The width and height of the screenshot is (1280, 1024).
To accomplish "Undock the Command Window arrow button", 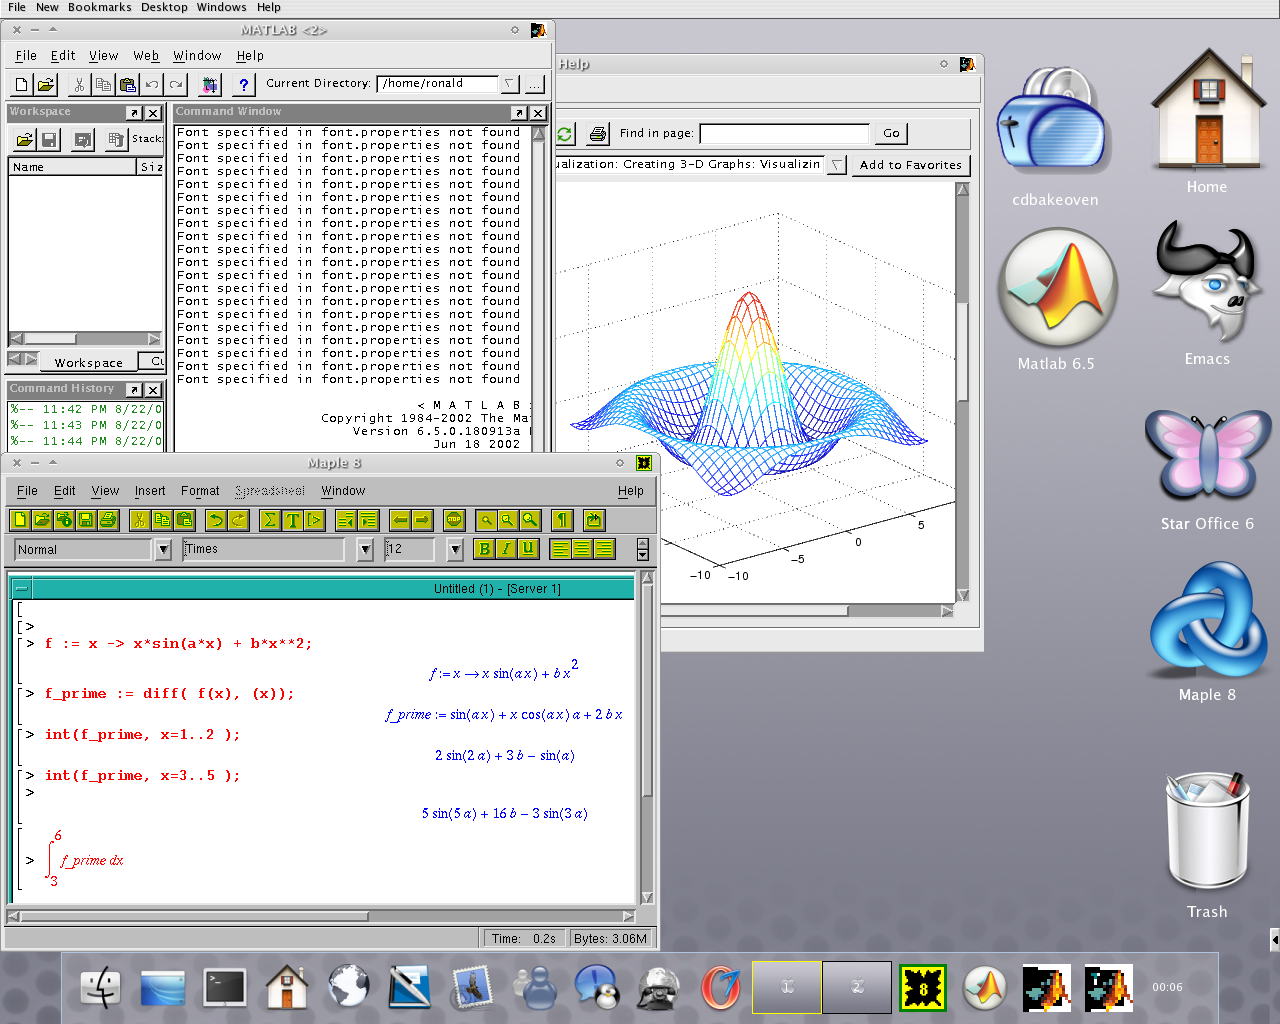I will point(519,113).
